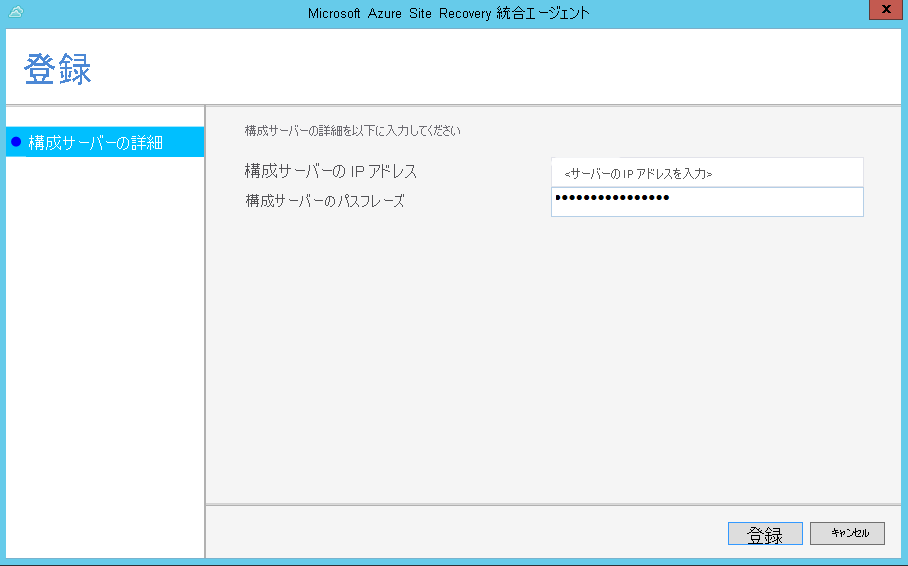Focus the パスフレーズ password field
Viewport: 908px width, 566px height.
point(707,202)
